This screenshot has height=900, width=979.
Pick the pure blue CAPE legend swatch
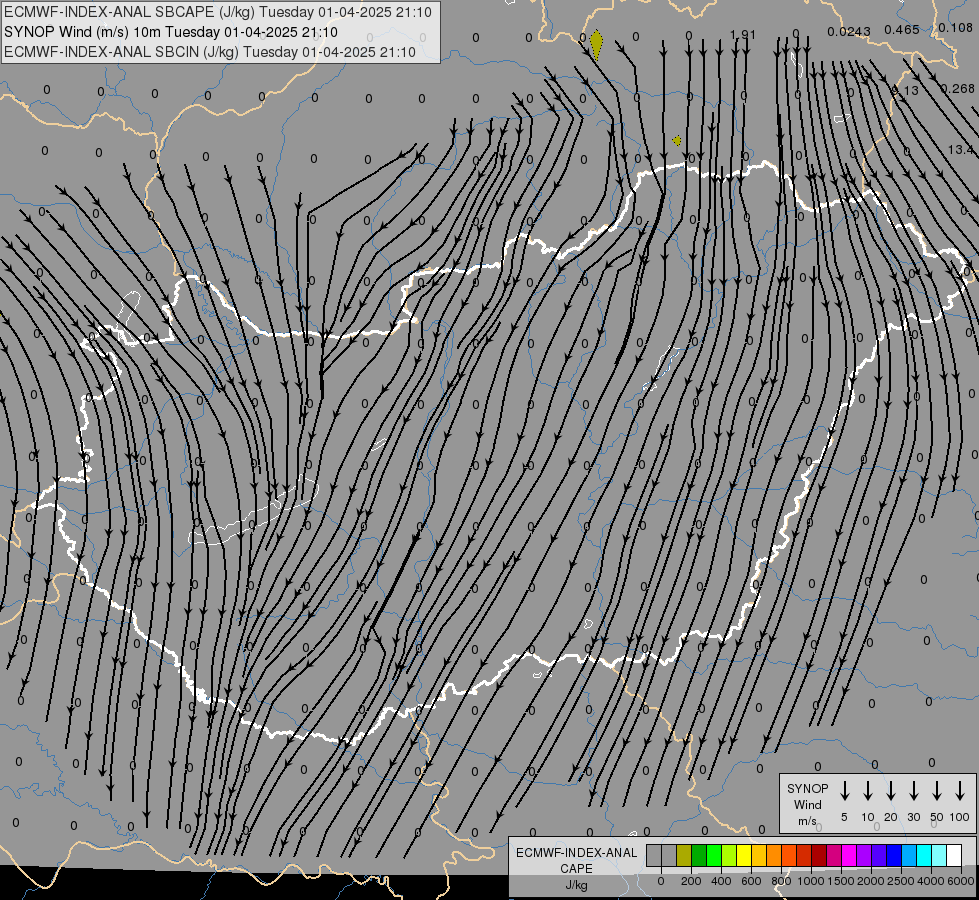pos(894,855)
